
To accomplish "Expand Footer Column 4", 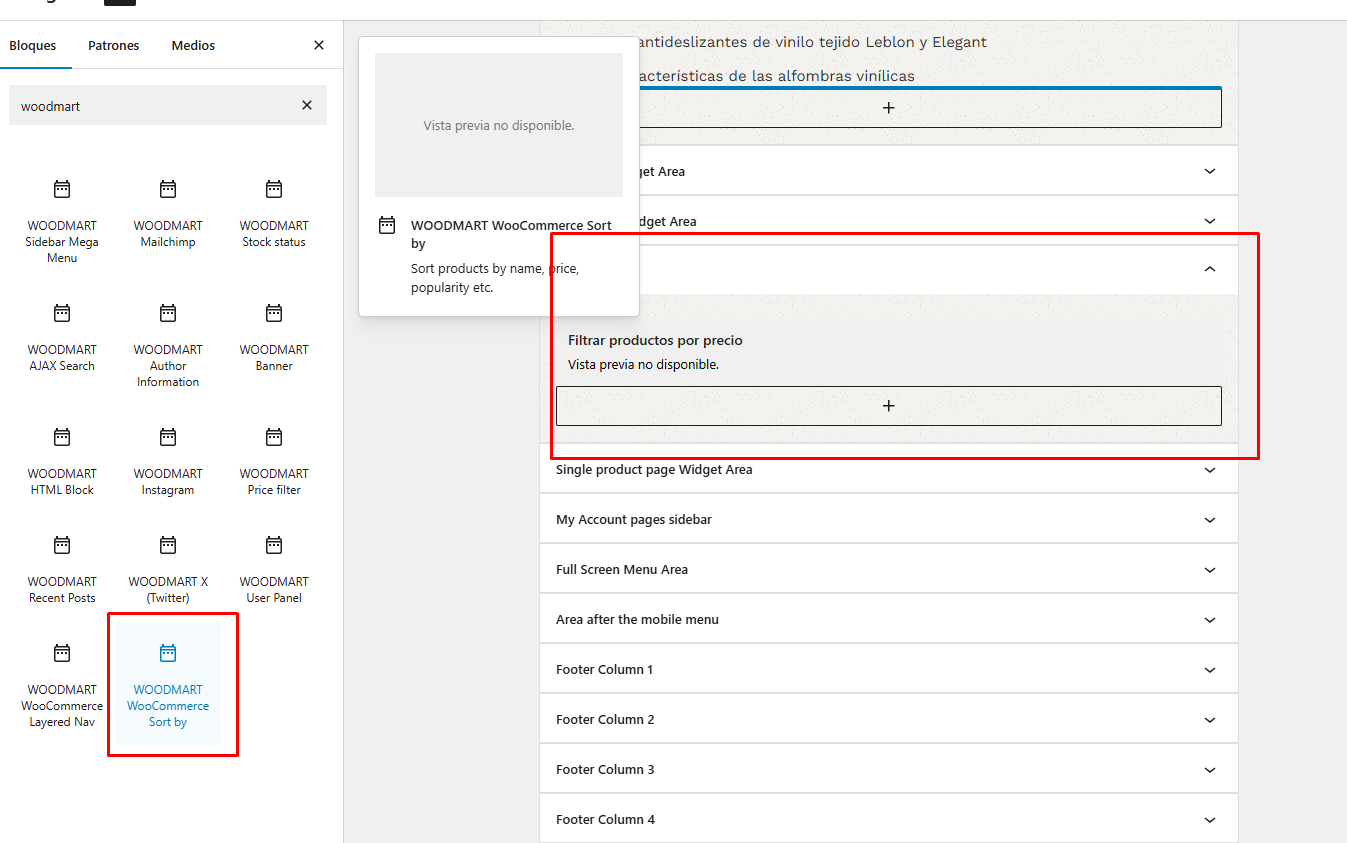I will pyautogui.click(x=889, y=819).
